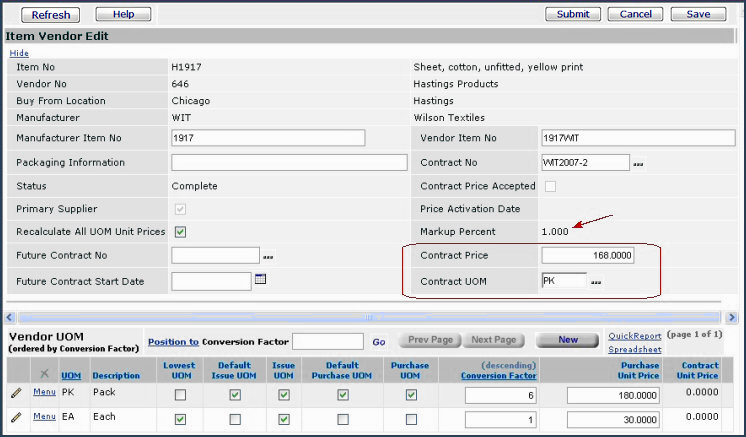Click in the Contract Price field
746x437 pixels.
click(587, 256)
